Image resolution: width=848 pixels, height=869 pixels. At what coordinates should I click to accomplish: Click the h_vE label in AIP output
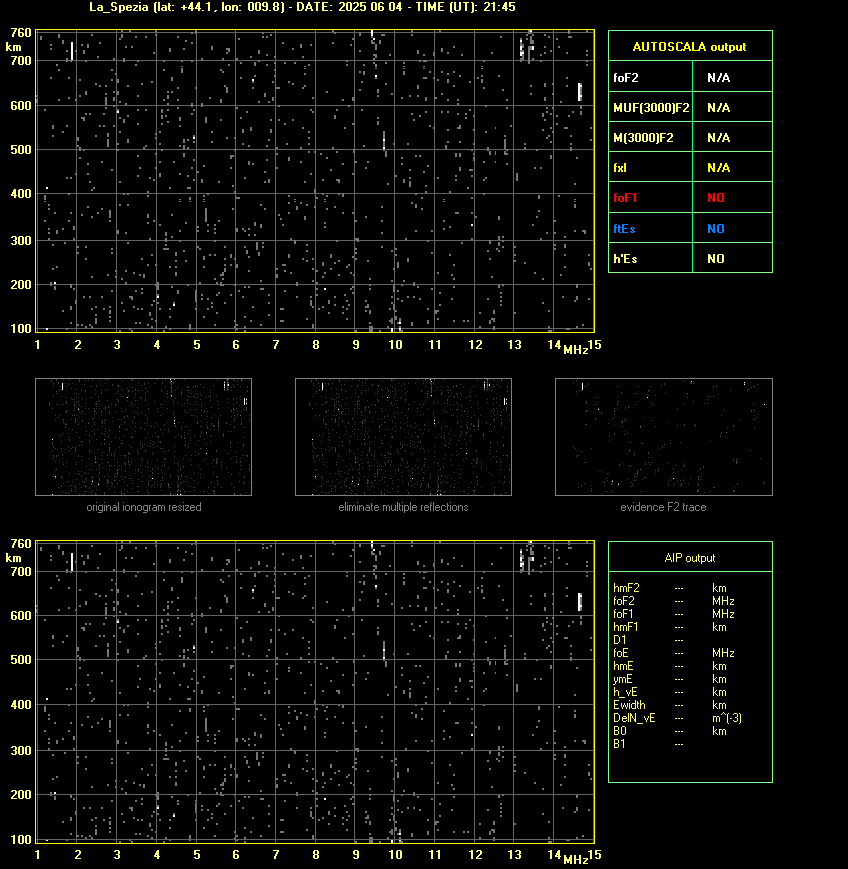pyautogui.click(x=625, y=692)
